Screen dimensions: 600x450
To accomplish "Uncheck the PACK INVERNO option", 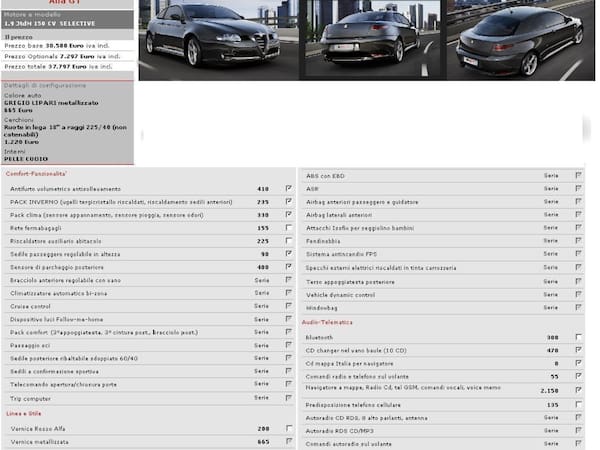I will point(289,201).
